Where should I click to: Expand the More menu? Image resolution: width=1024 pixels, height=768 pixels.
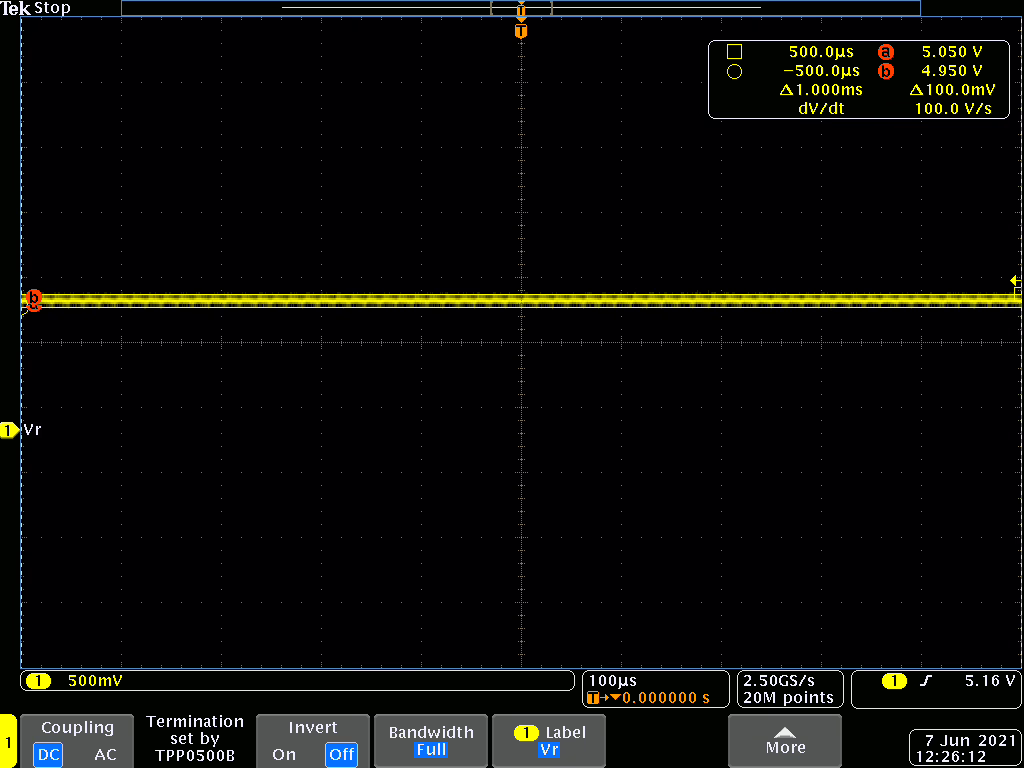click(785, 741)
